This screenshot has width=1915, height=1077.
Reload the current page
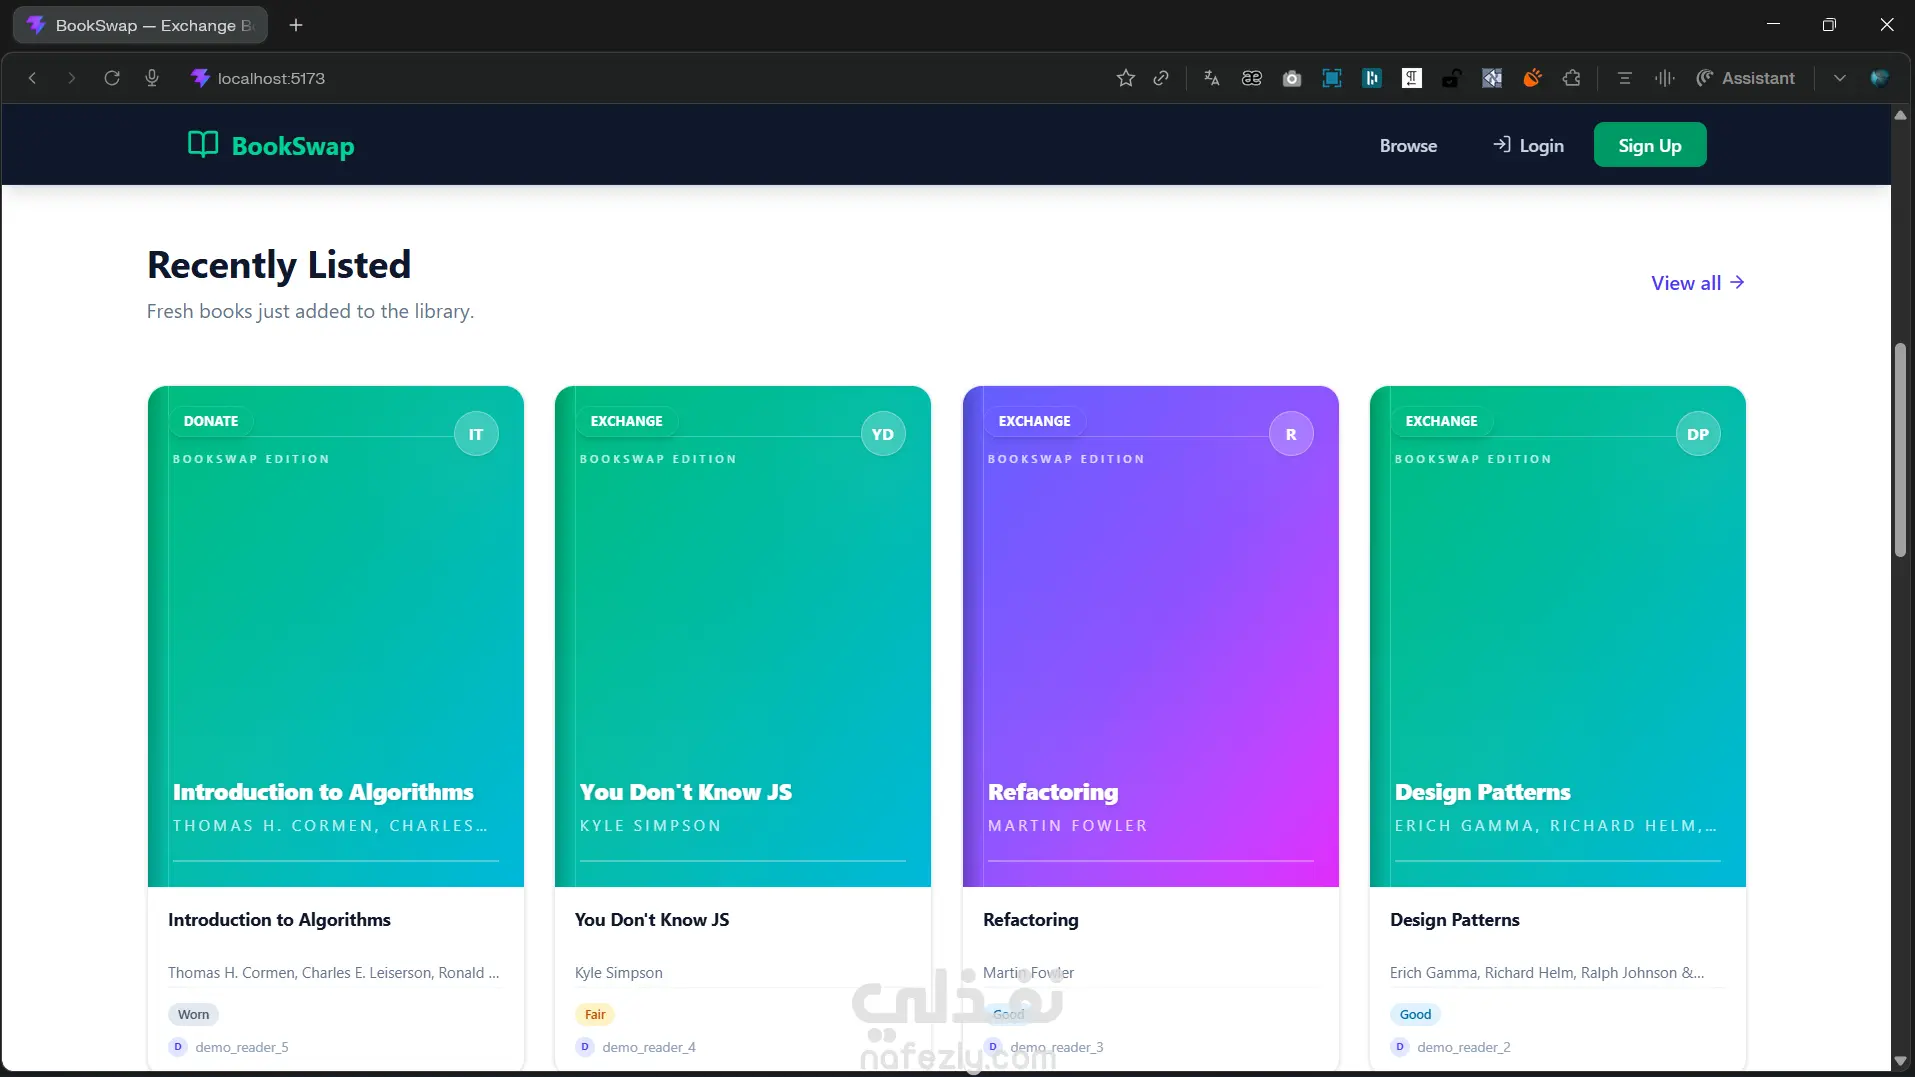pos(112,78)
